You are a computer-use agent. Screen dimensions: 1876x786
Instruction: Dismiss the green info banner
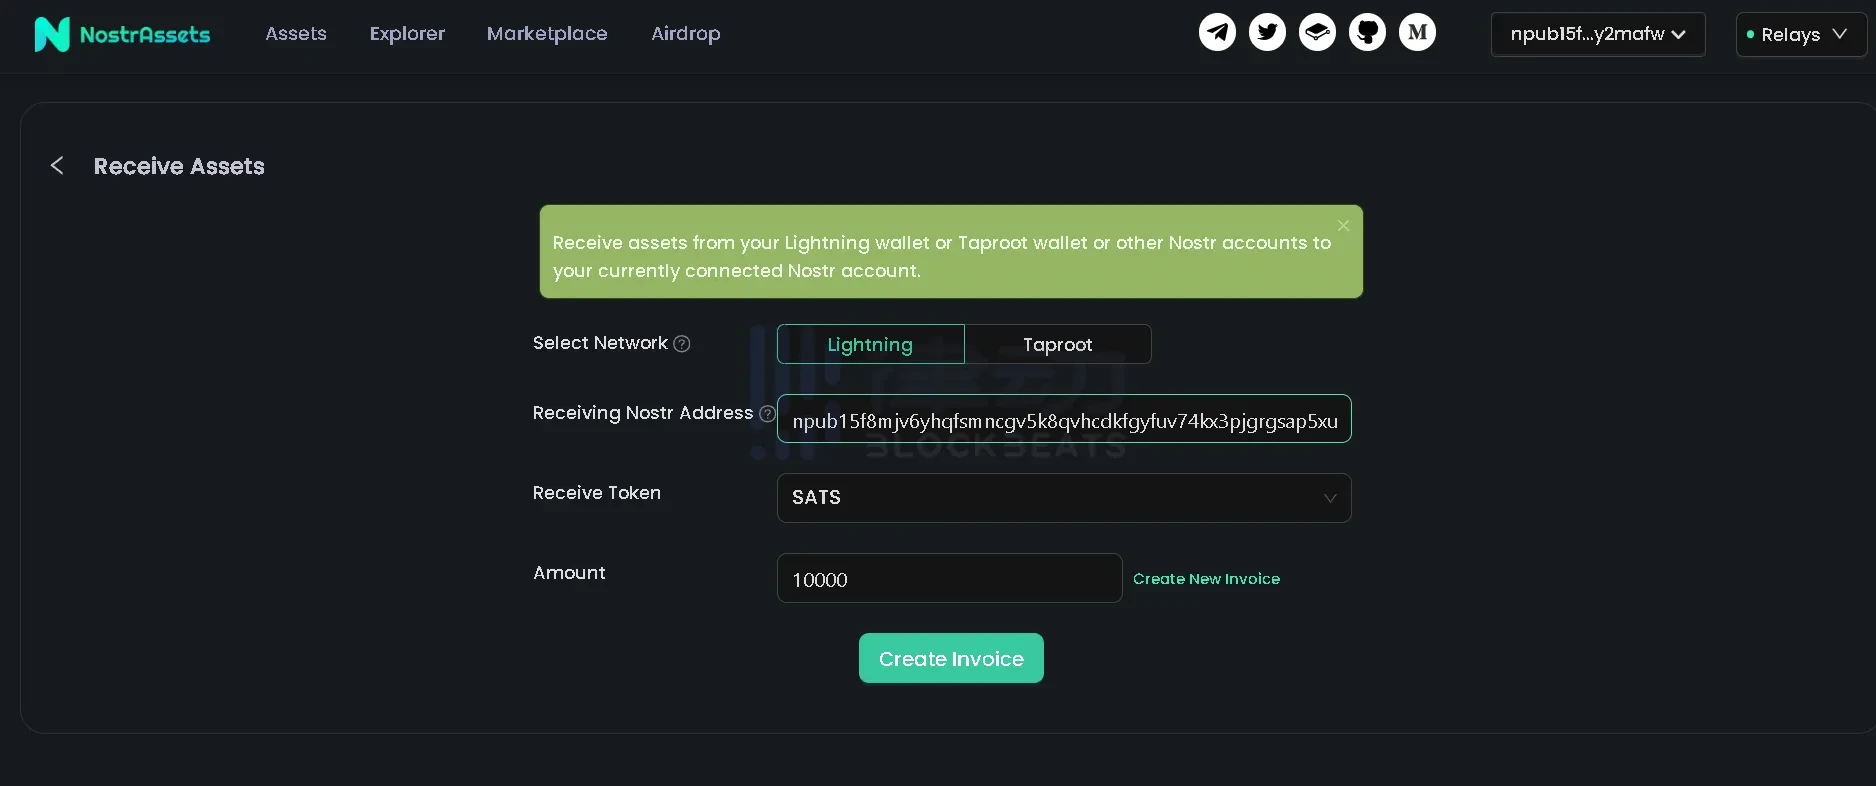(1343, 226)
